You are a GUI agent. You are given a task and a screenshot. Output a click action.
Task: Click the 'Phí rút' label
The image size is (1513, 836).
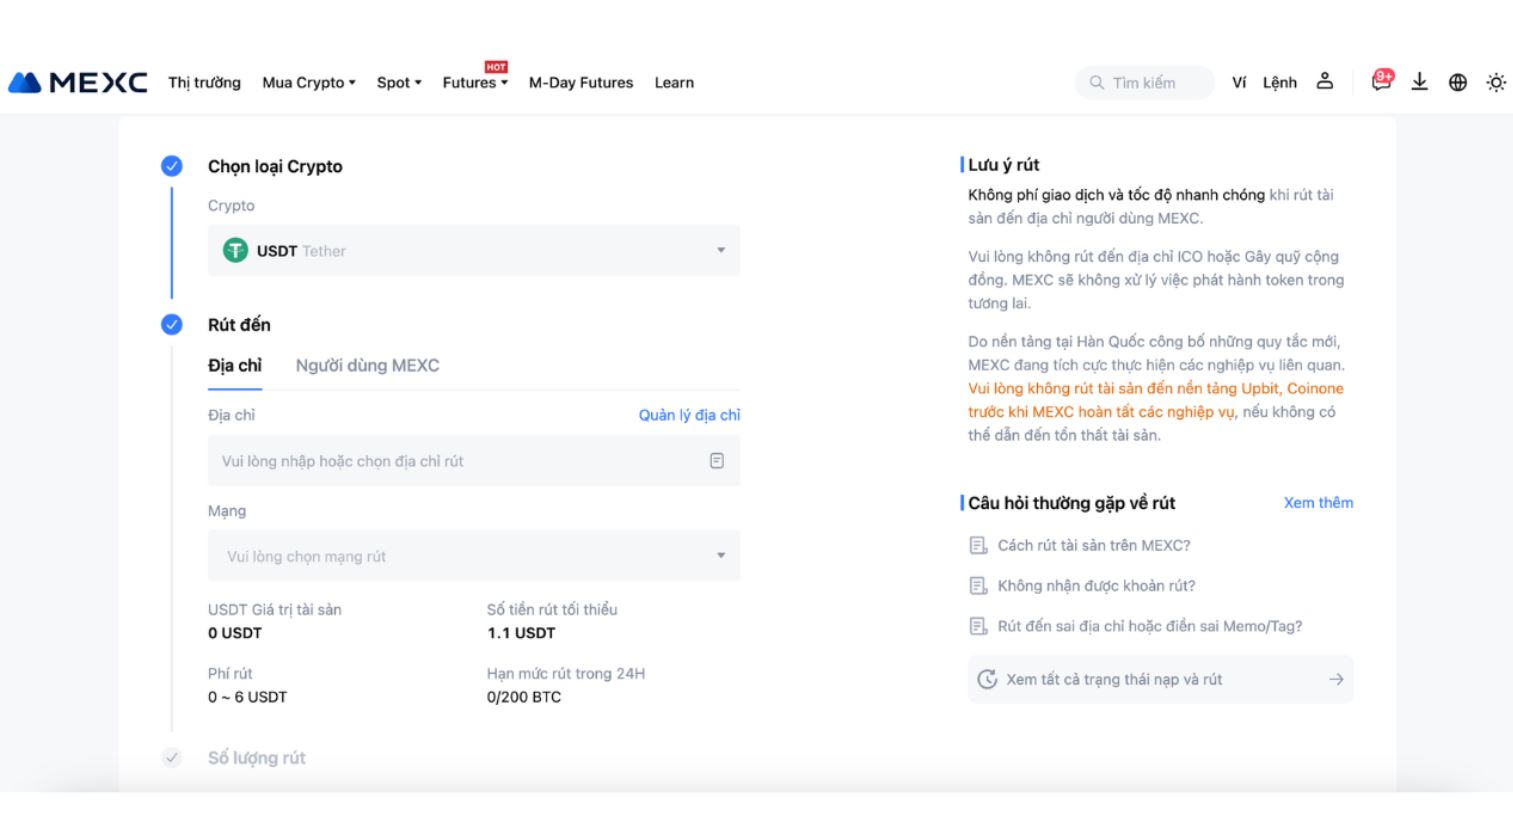[x=230, y=674]
